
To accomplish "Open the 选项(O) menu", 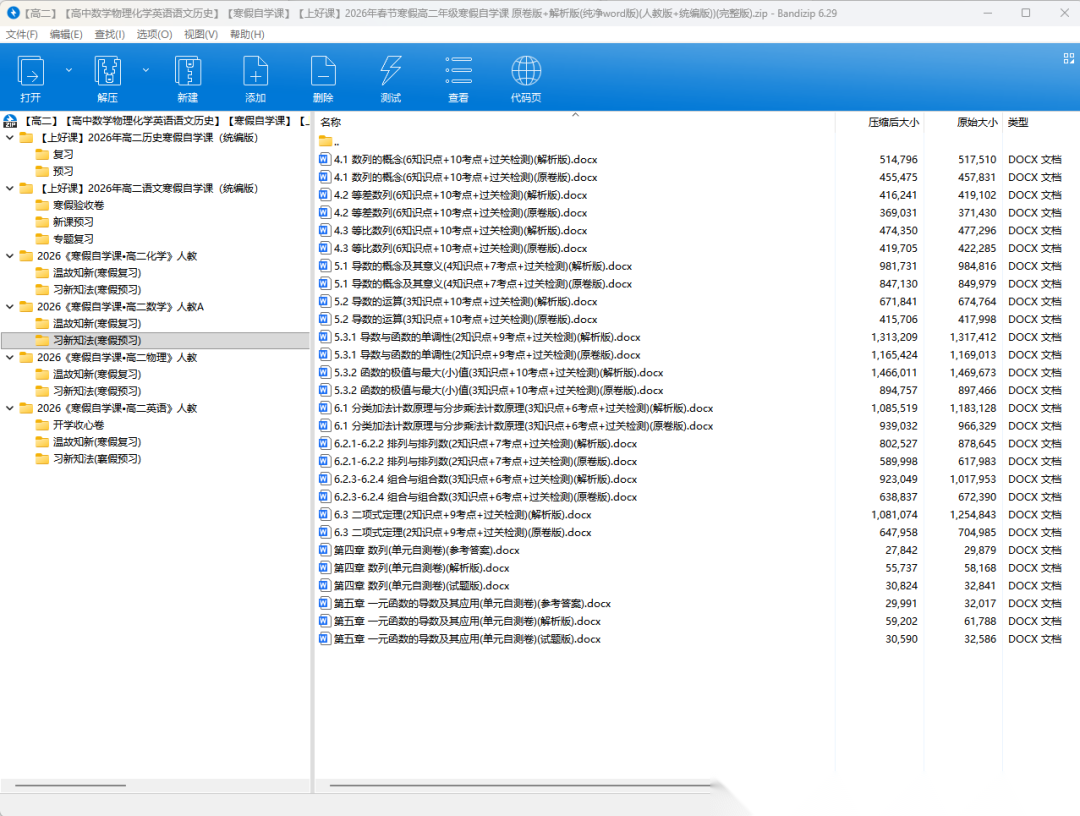I will pyautogui.click(x=154, y=34).
